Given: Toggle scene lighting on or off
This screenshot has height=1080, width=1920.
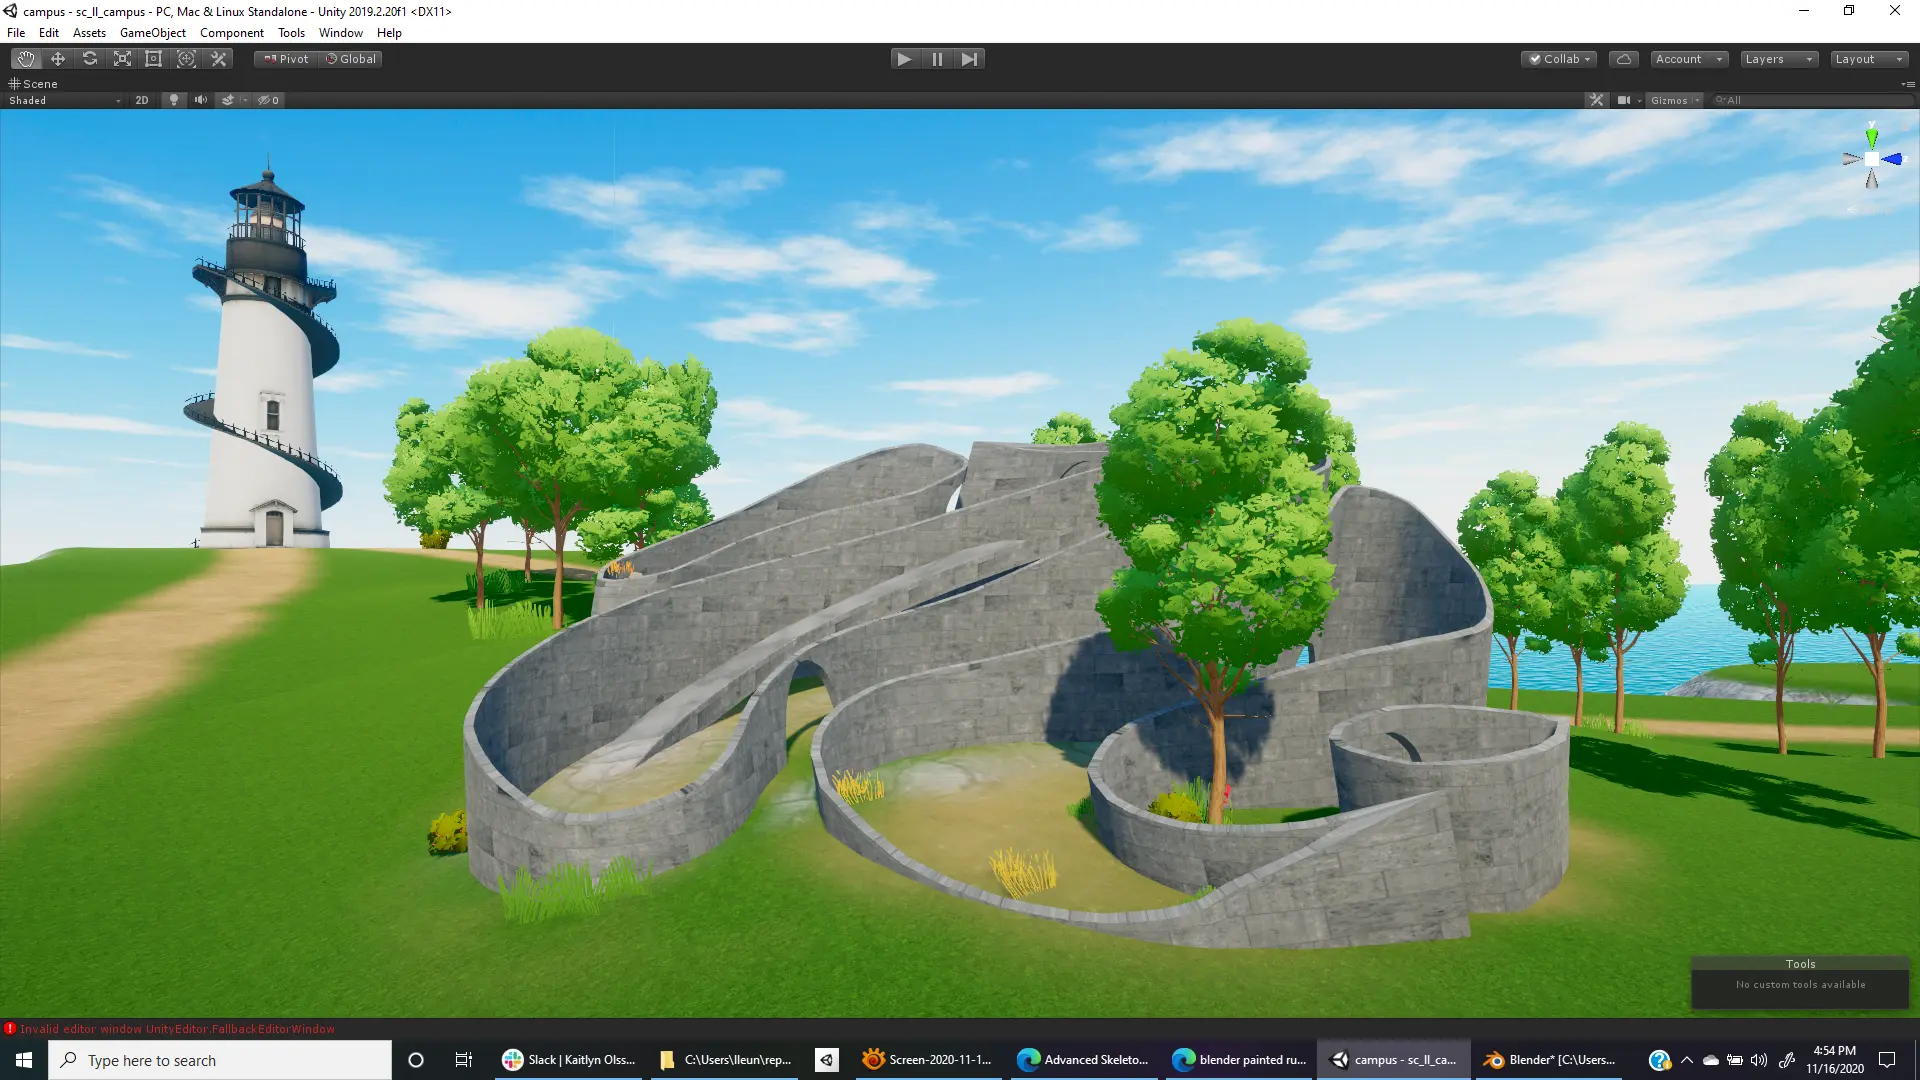Looking at the screenshot, I should 174,100.
